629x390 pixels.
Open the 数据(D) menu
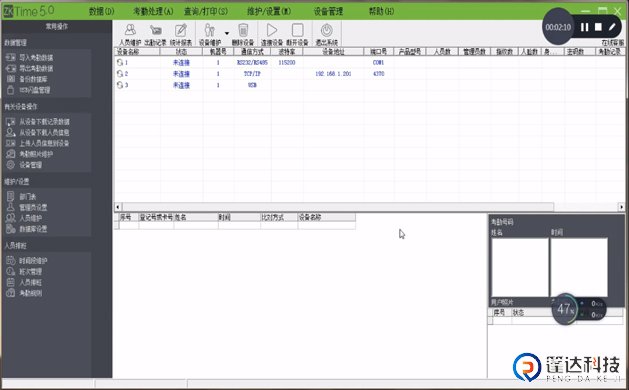(x=101, y=11)
